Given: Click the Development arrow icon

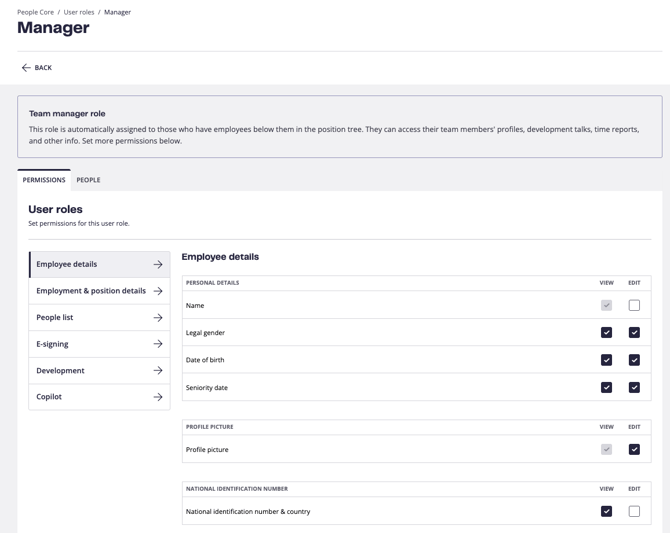Looking at the screenshot, I should pyautogui.click(x=158, y=371).
